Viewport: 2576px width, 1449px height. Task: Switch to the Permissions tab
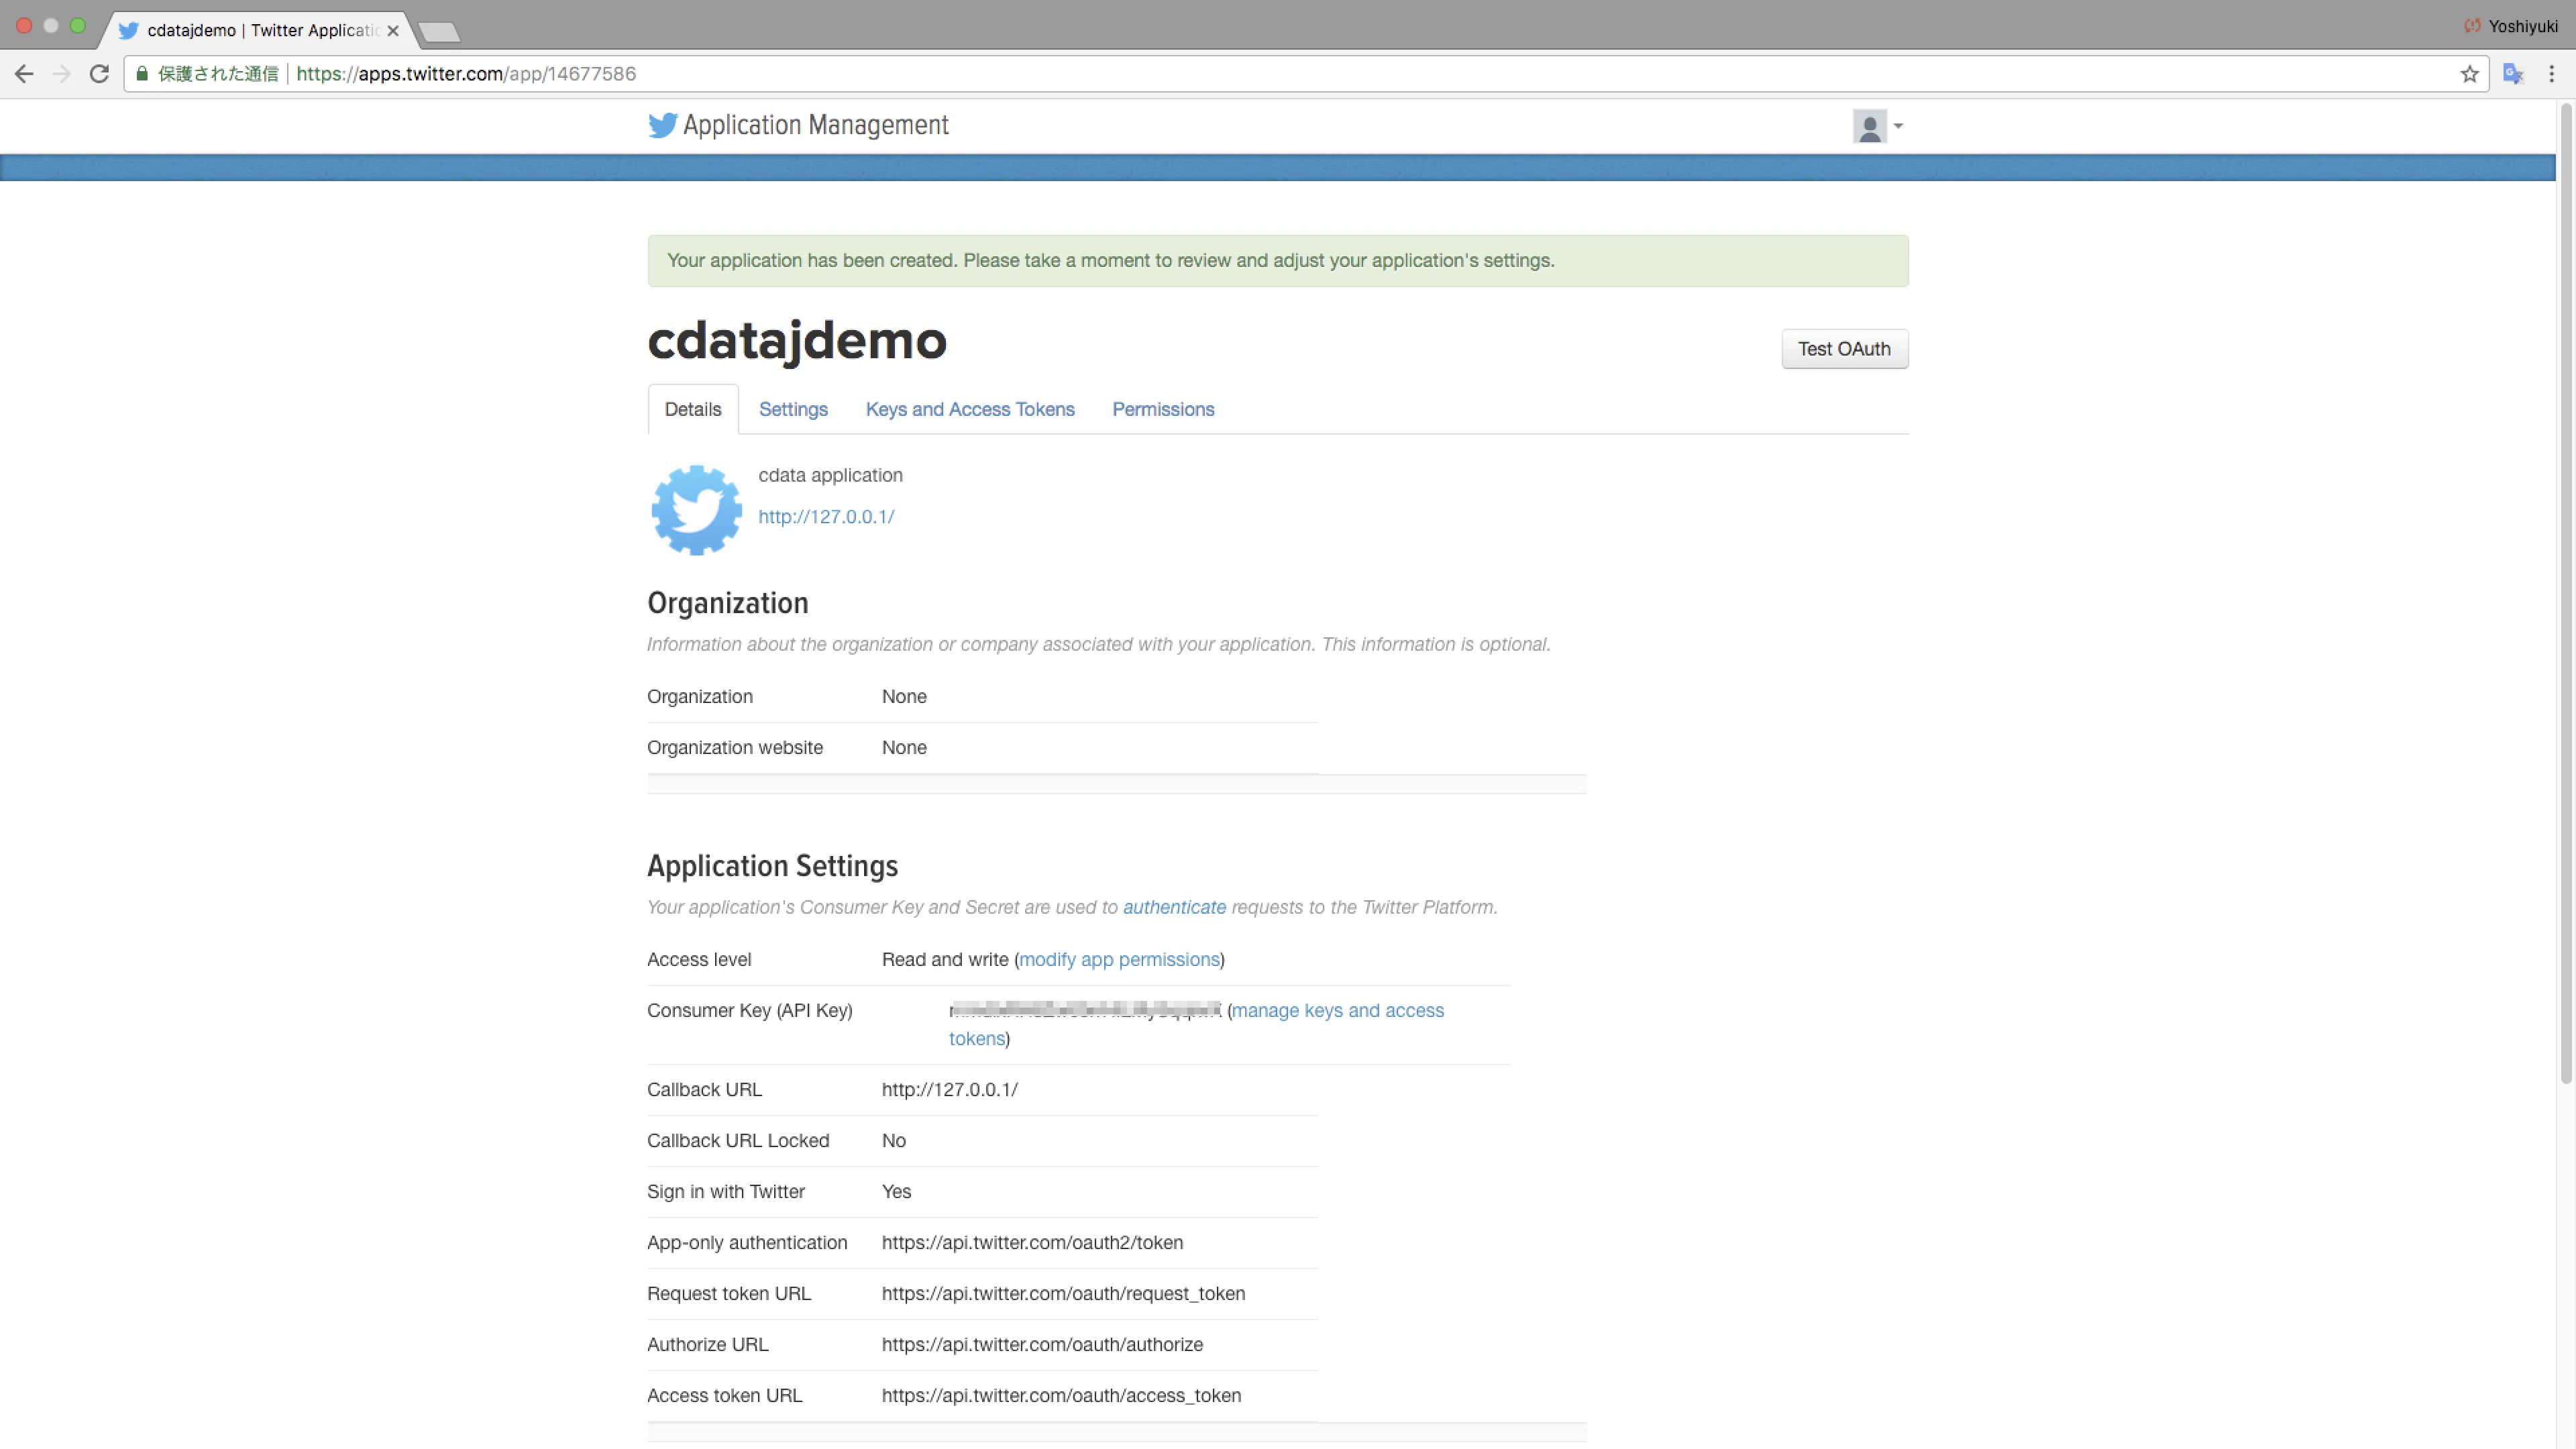pos(1163,409)
